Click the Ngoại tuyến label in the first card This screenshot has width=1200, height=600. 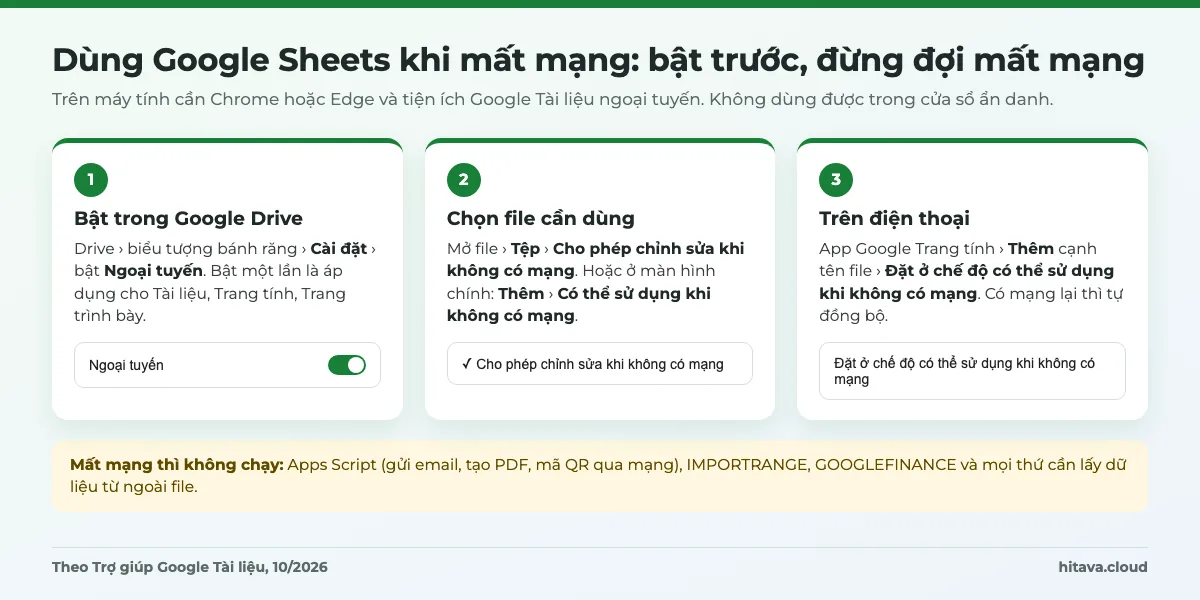coord(126,365)
